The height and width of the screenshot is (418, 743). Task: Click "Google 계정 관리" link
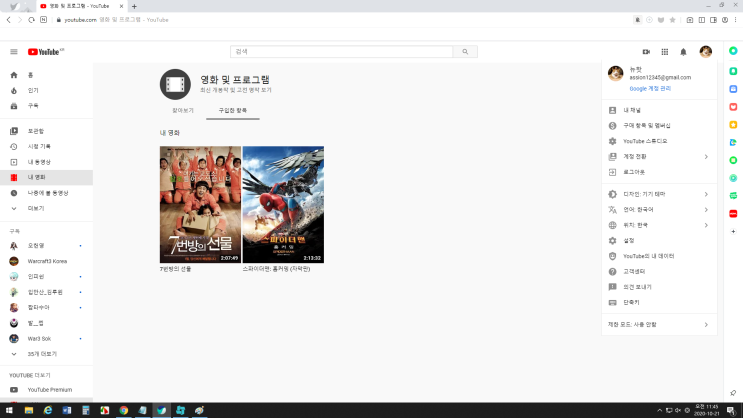pos(650,89)
